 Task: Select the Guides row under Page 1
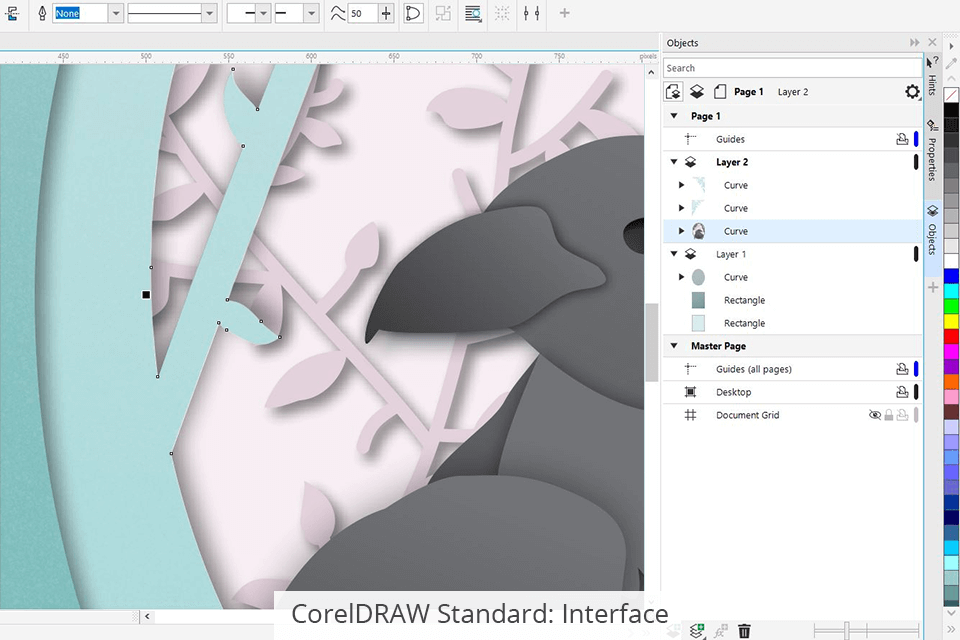793,139
